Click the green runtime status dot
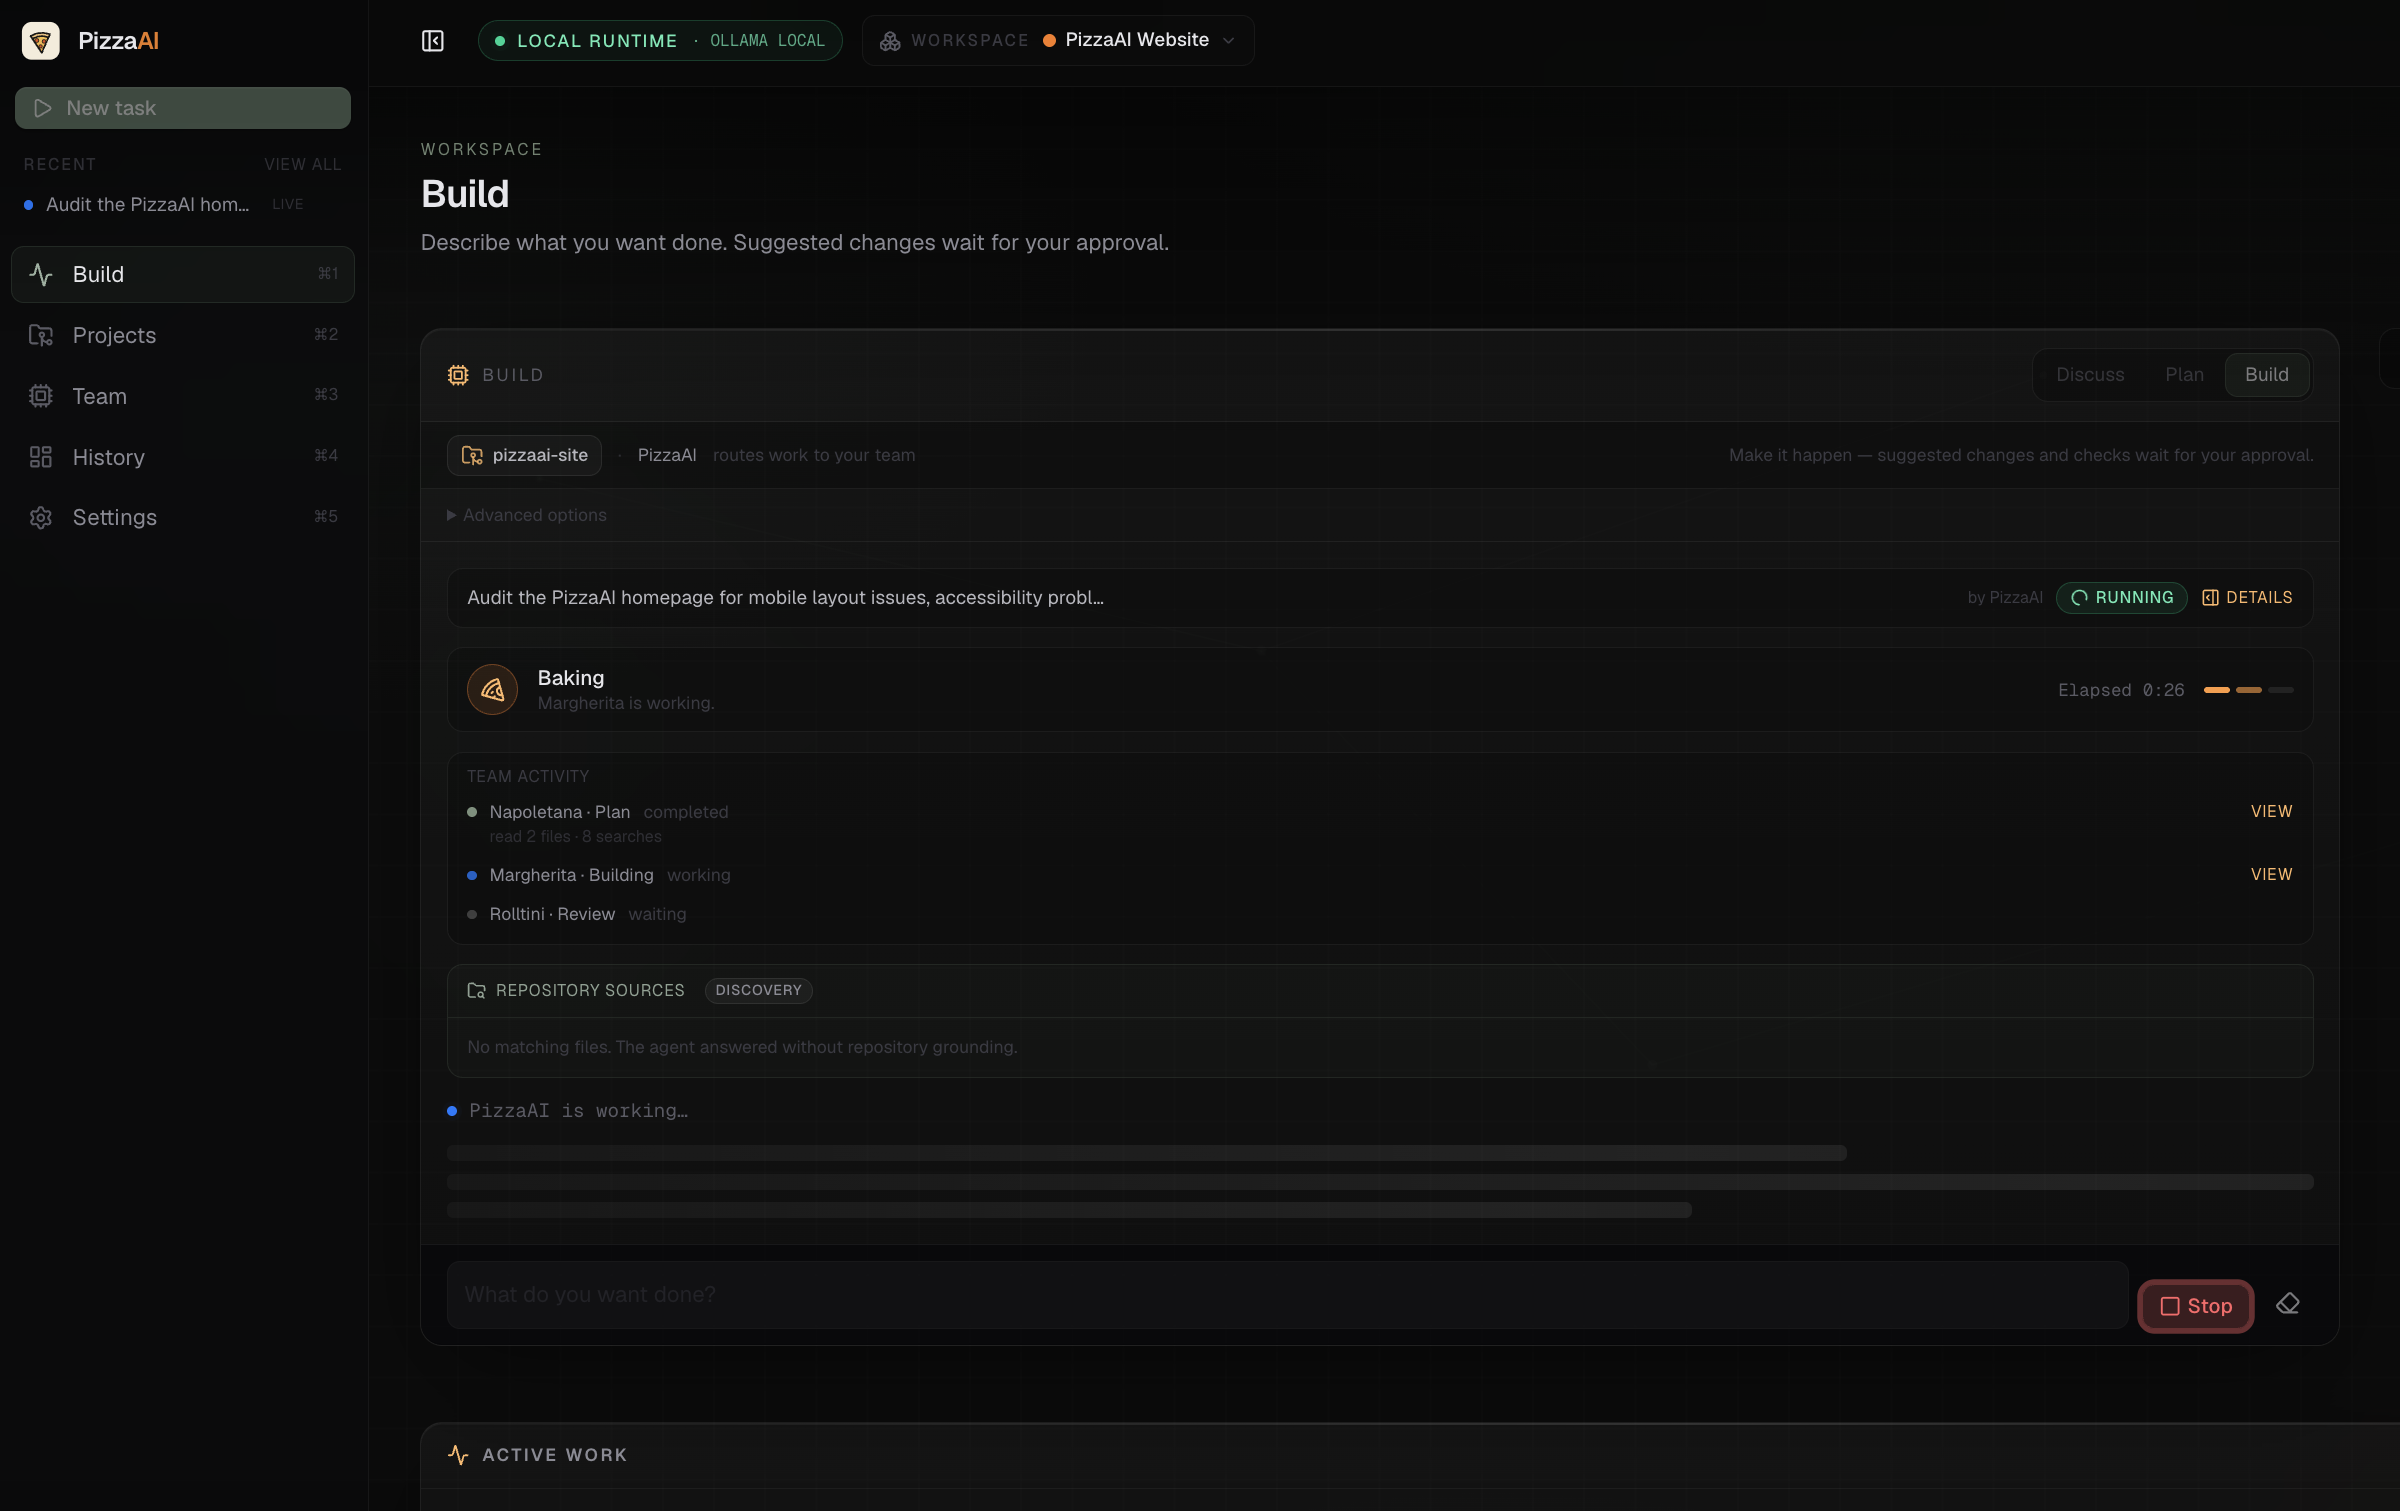The height and width of the screenshot is (1511, 2400). [x=500, y=41]
